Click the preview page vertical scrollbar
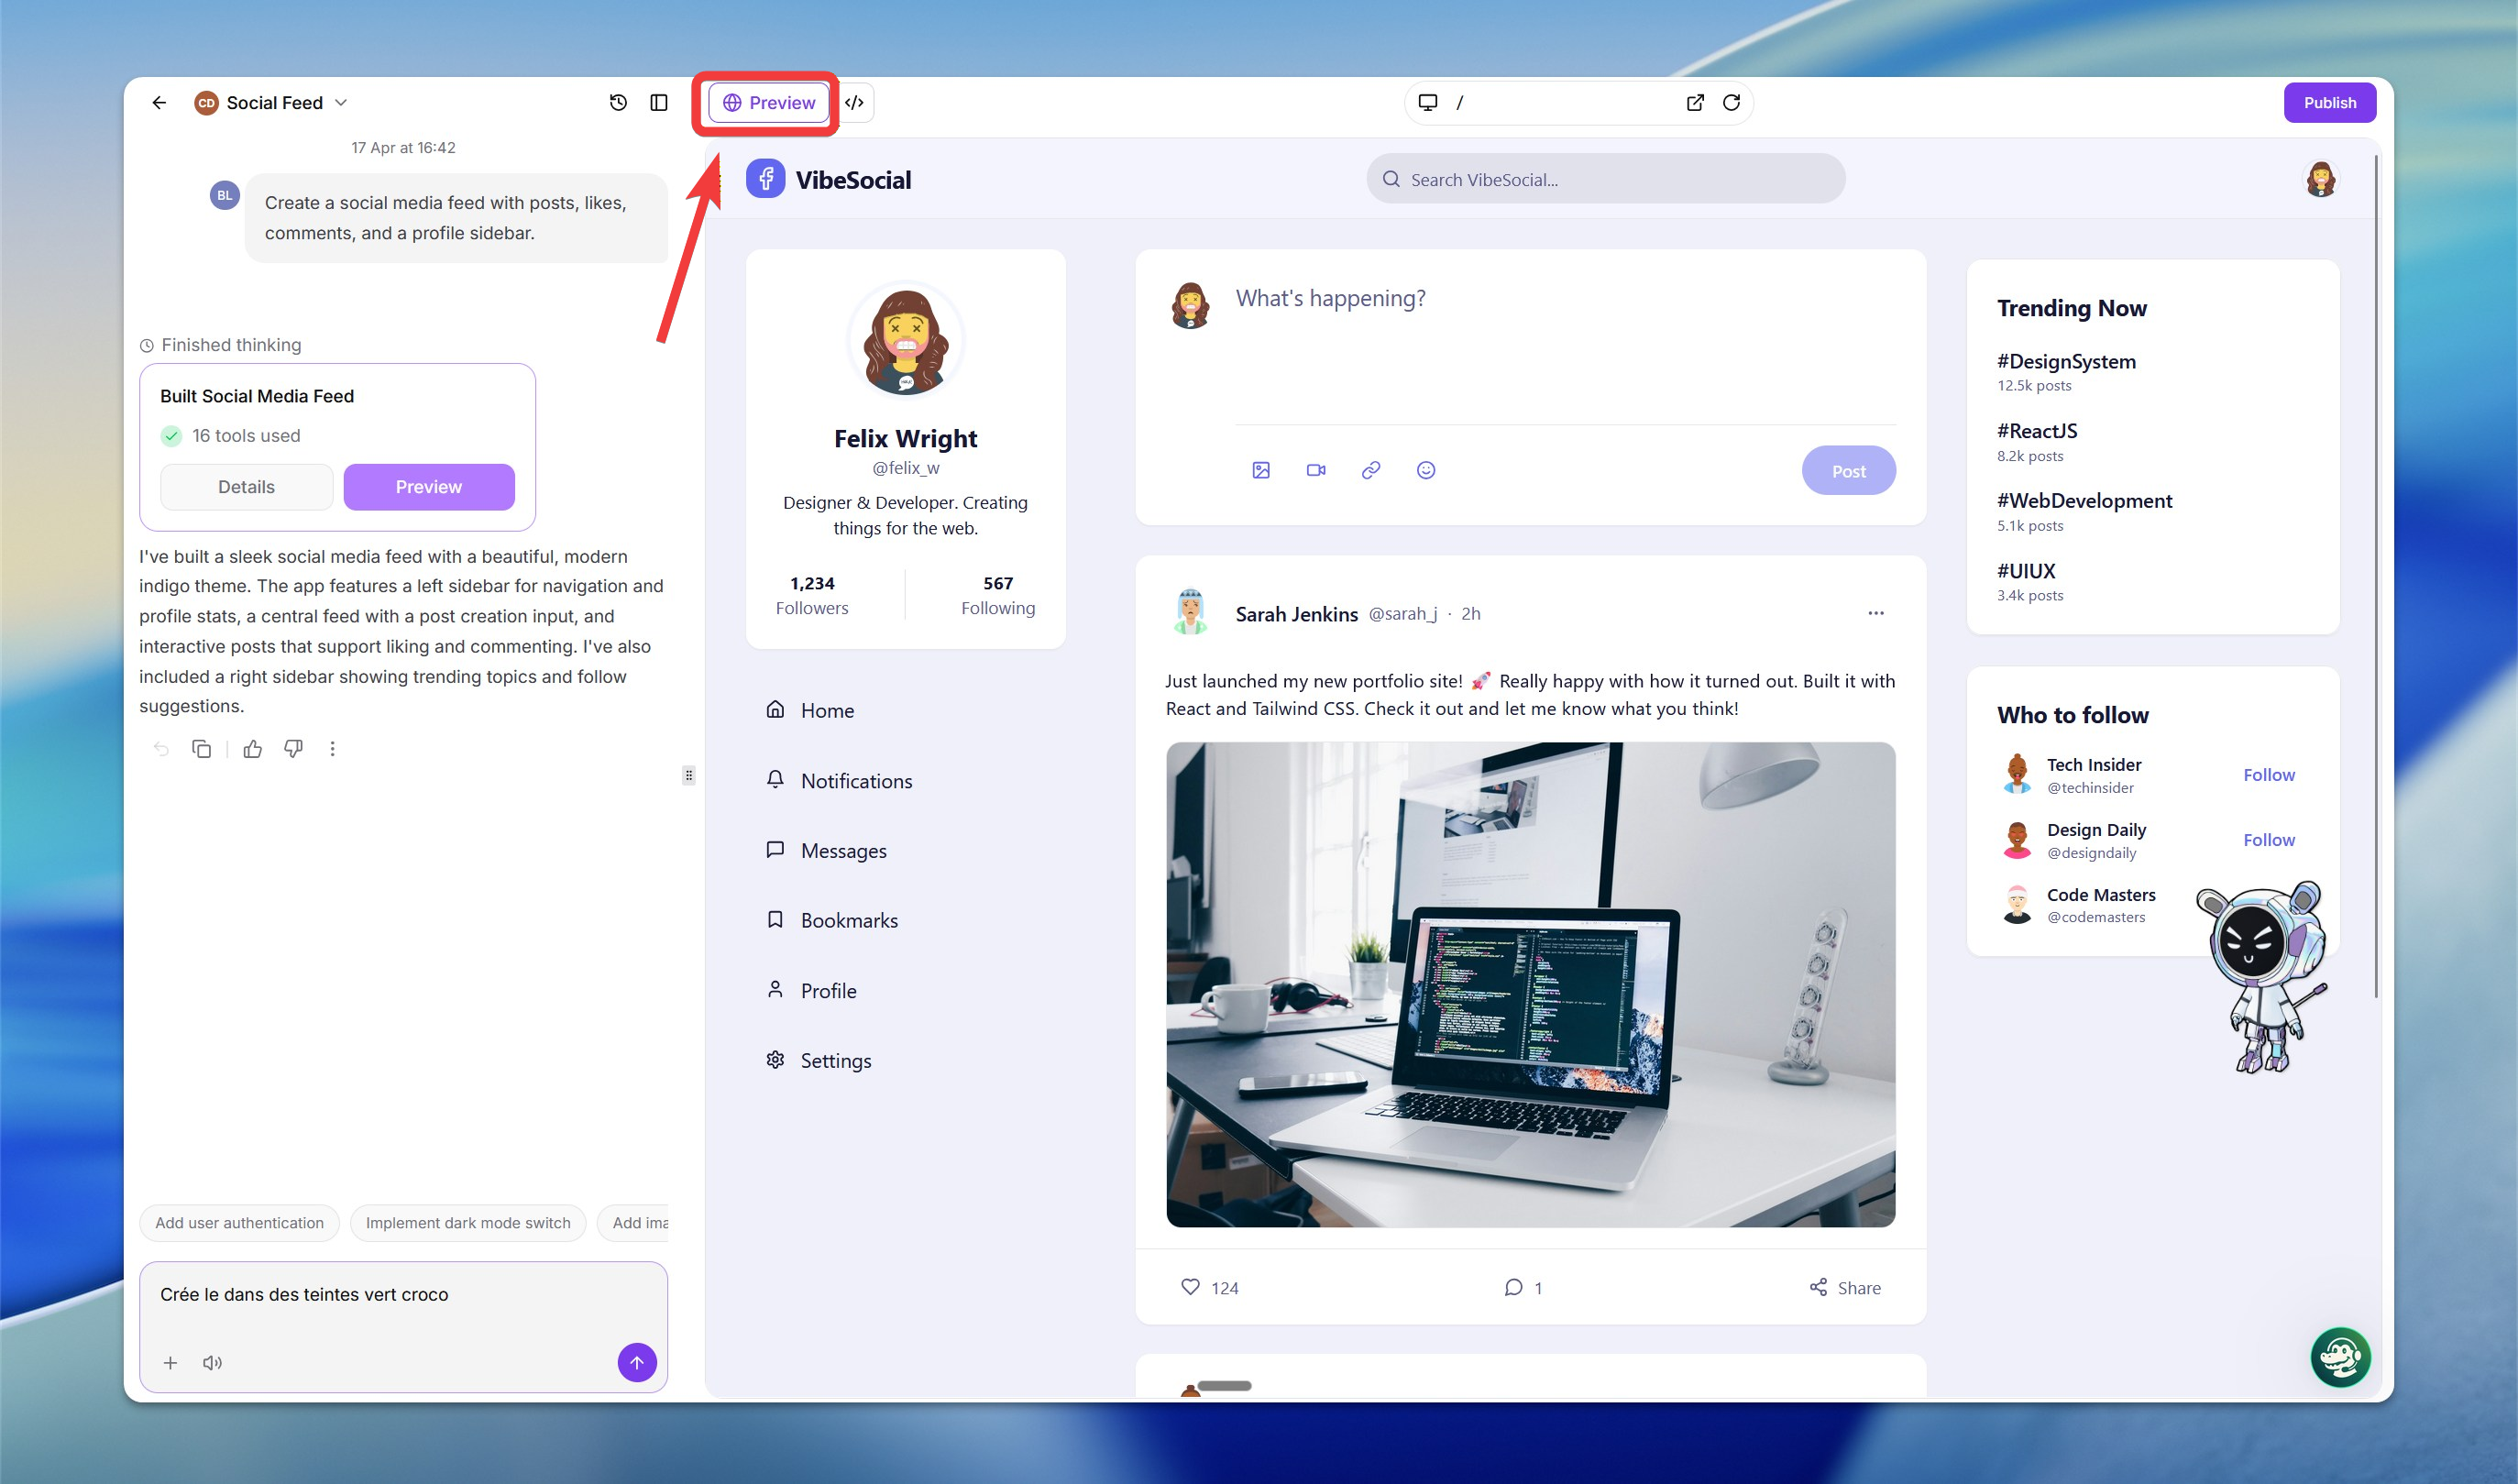This screenshot has width=2518, height=1484. 2375,576
